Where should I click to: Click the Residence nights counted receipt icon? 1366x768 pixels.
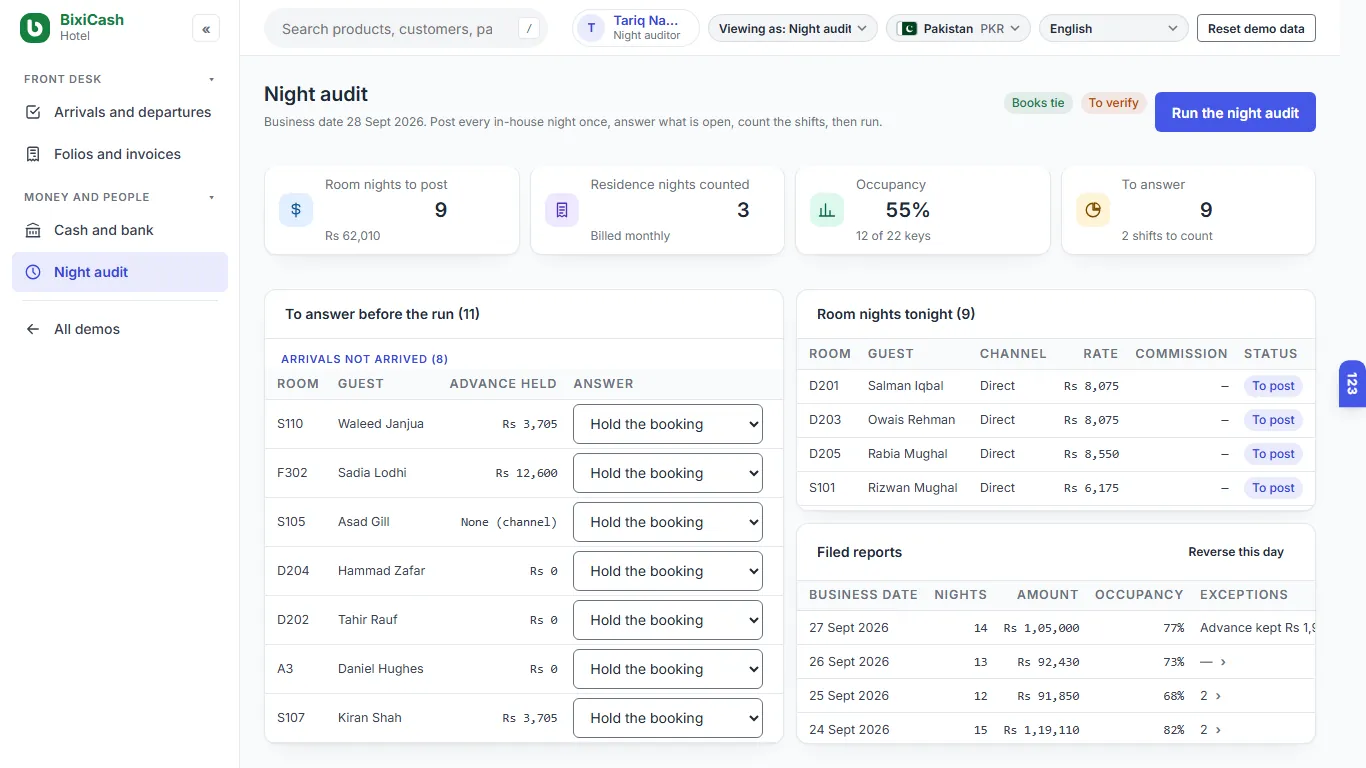coord(562,210)
